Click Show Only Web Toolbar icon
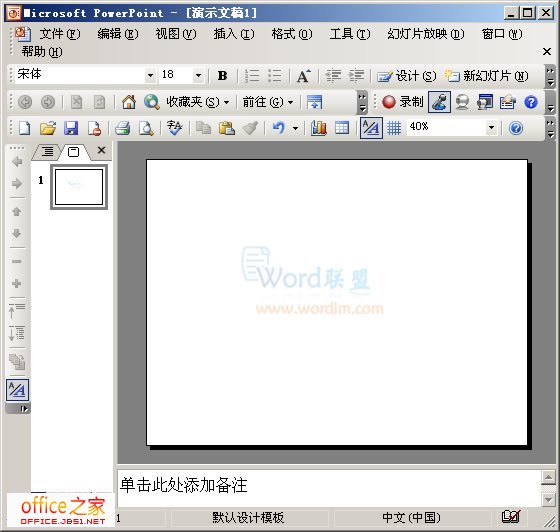The width and height of the screenshot is (560, 532). click(x=314, y=102)
